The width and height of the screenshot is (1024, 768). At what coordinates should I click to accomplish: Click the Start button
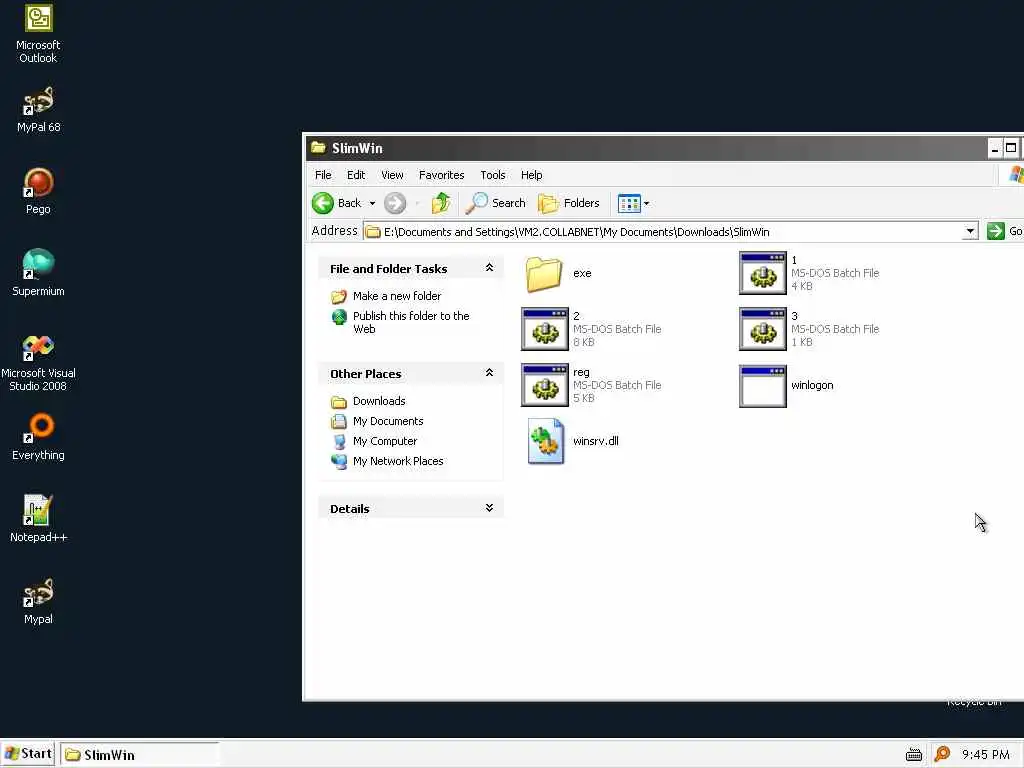point(27,754)
